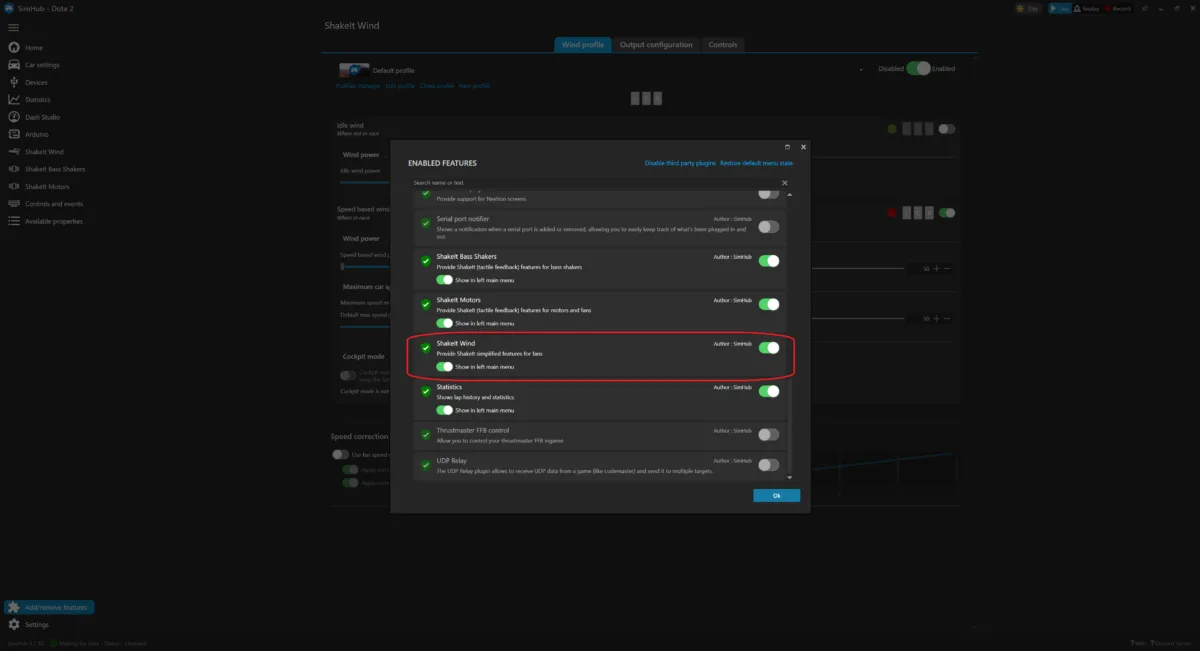1200x651 pixels.
Task: Switch to the Controls tab
Action: click(x=722, y=45)
